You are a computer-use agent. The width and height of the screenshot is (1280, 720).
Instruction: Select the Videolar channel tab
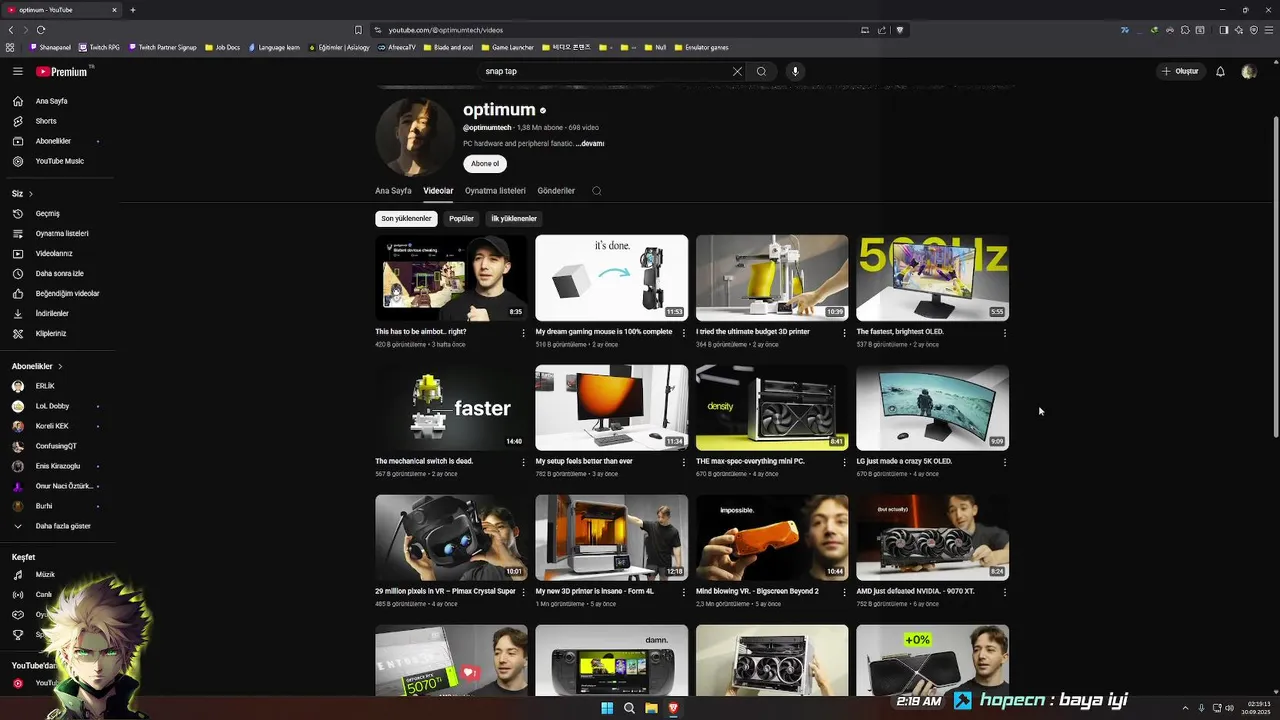click(438, 191)
